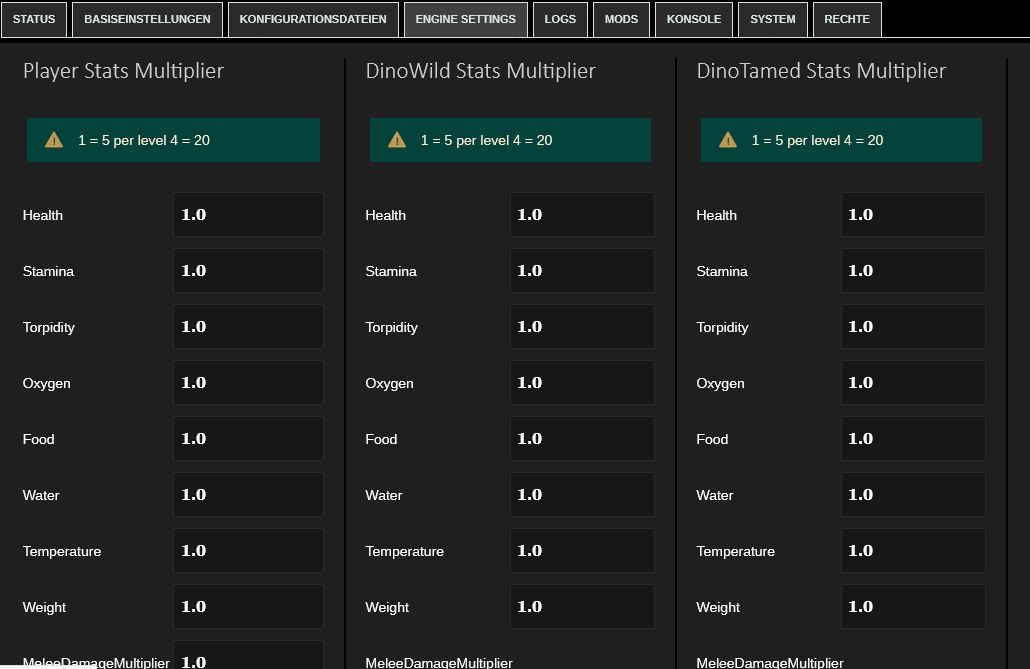The height and width of the screenshot is (669, 1030).
Task: Edit DinoWild Oxygen multiplier field
Action: tap(582, 382)
